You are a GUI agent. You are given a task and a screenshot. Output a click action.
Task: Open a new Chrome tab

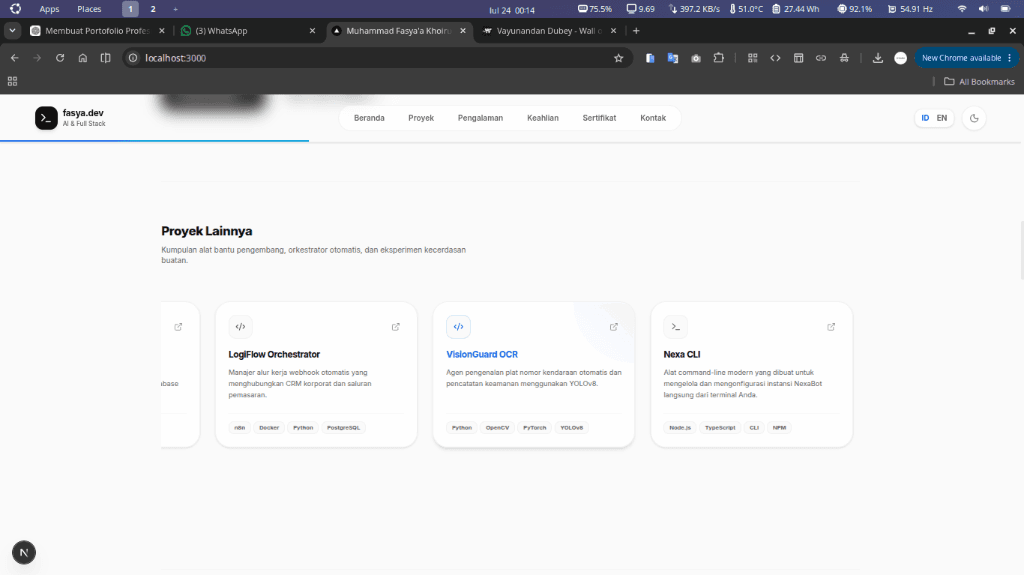point(636,31)
